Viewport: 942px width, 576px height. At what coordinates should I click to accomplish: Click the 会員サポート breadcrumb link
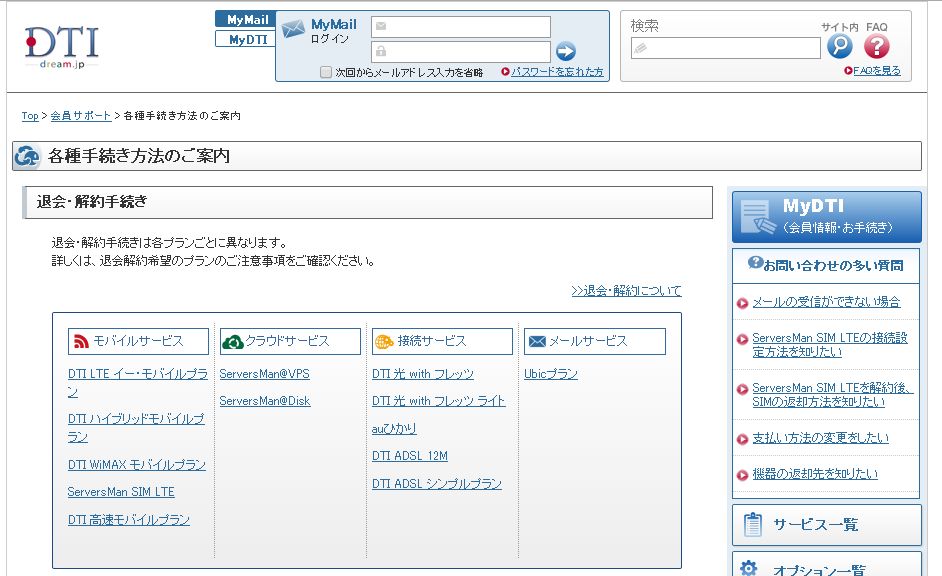(x=81, y=116)
